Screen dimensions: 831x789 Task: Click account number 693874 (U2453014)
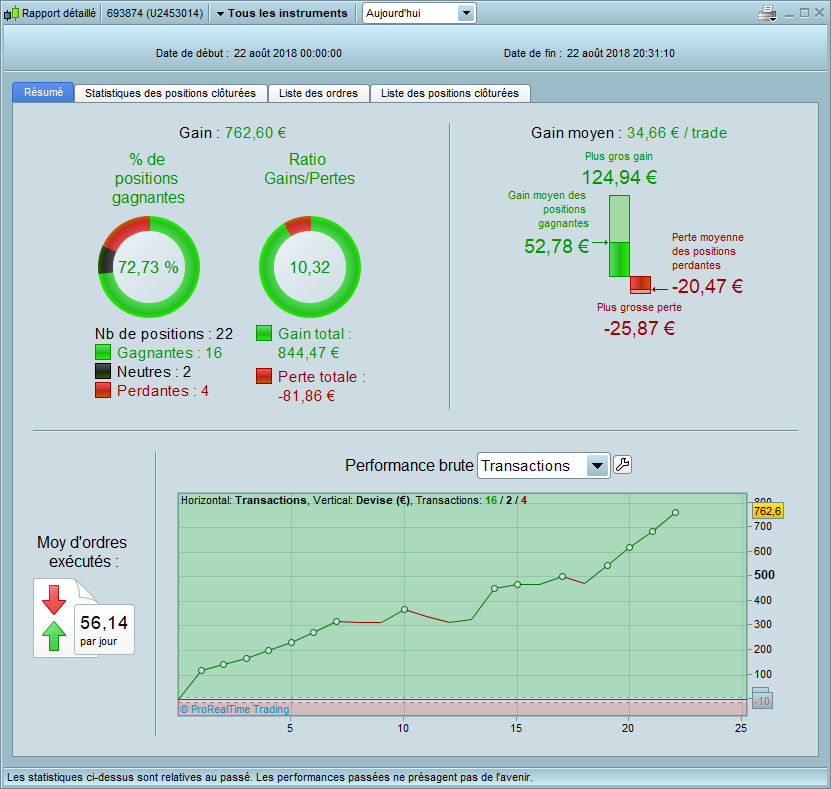[155, 13]
